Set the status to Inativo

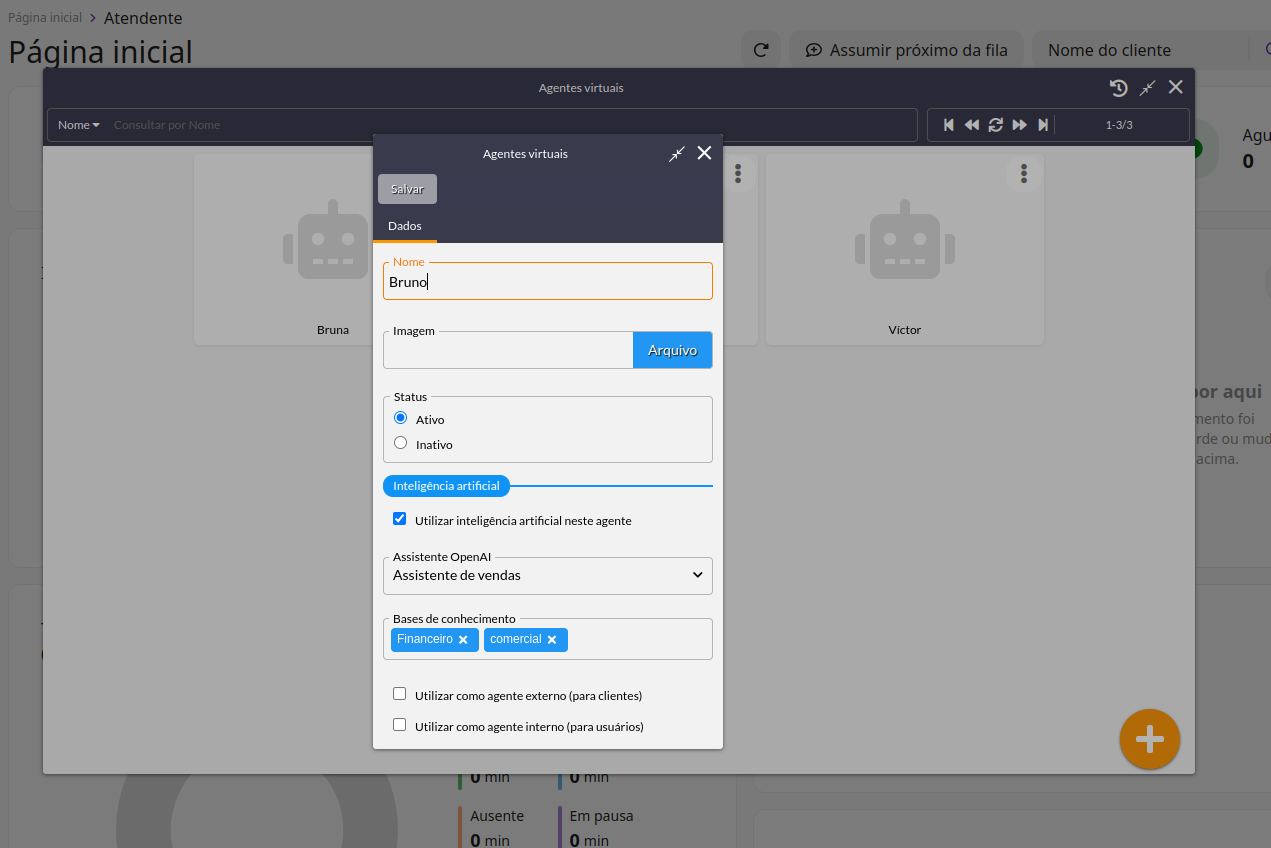coord(401,443)
